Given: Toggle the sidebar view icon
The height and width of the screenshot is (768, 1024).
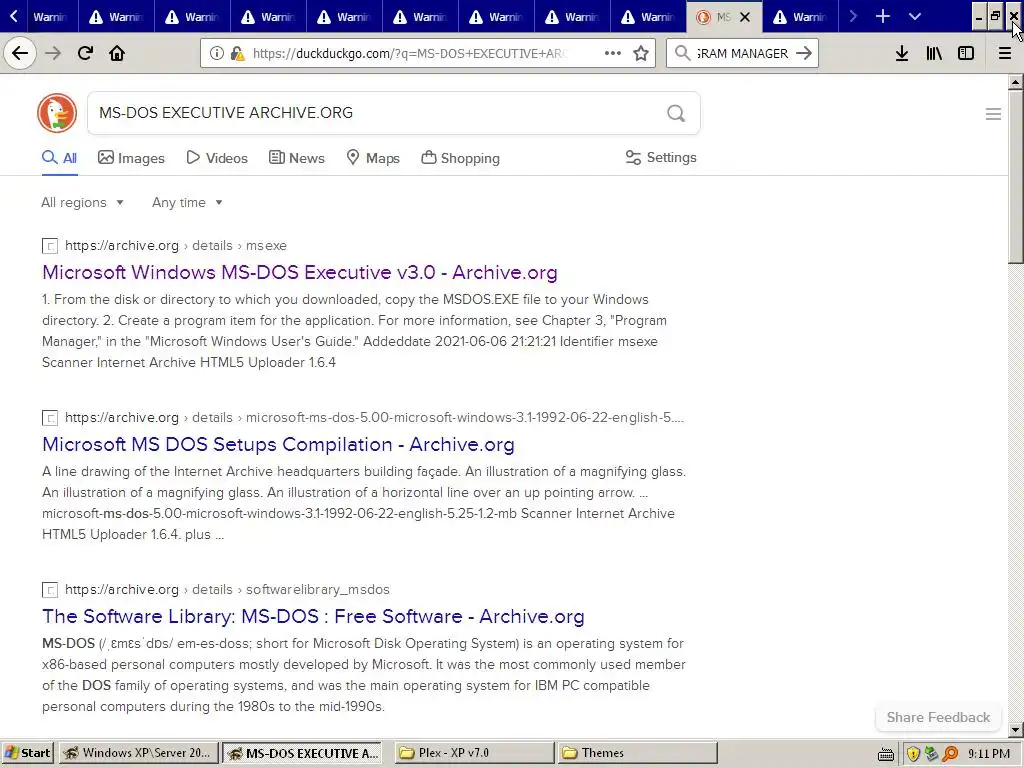Looking at the screenshot, I should tap(966, 53).
